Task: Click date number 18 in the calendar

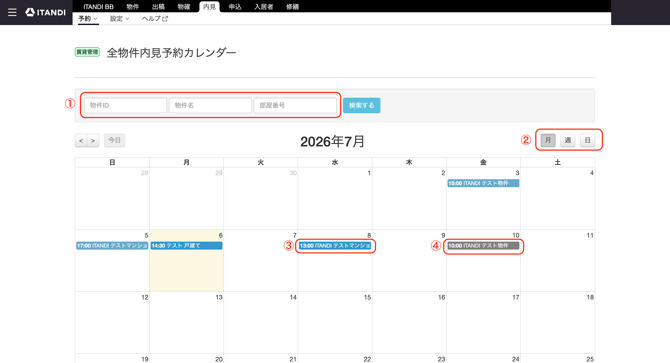Action: (590, 297)
